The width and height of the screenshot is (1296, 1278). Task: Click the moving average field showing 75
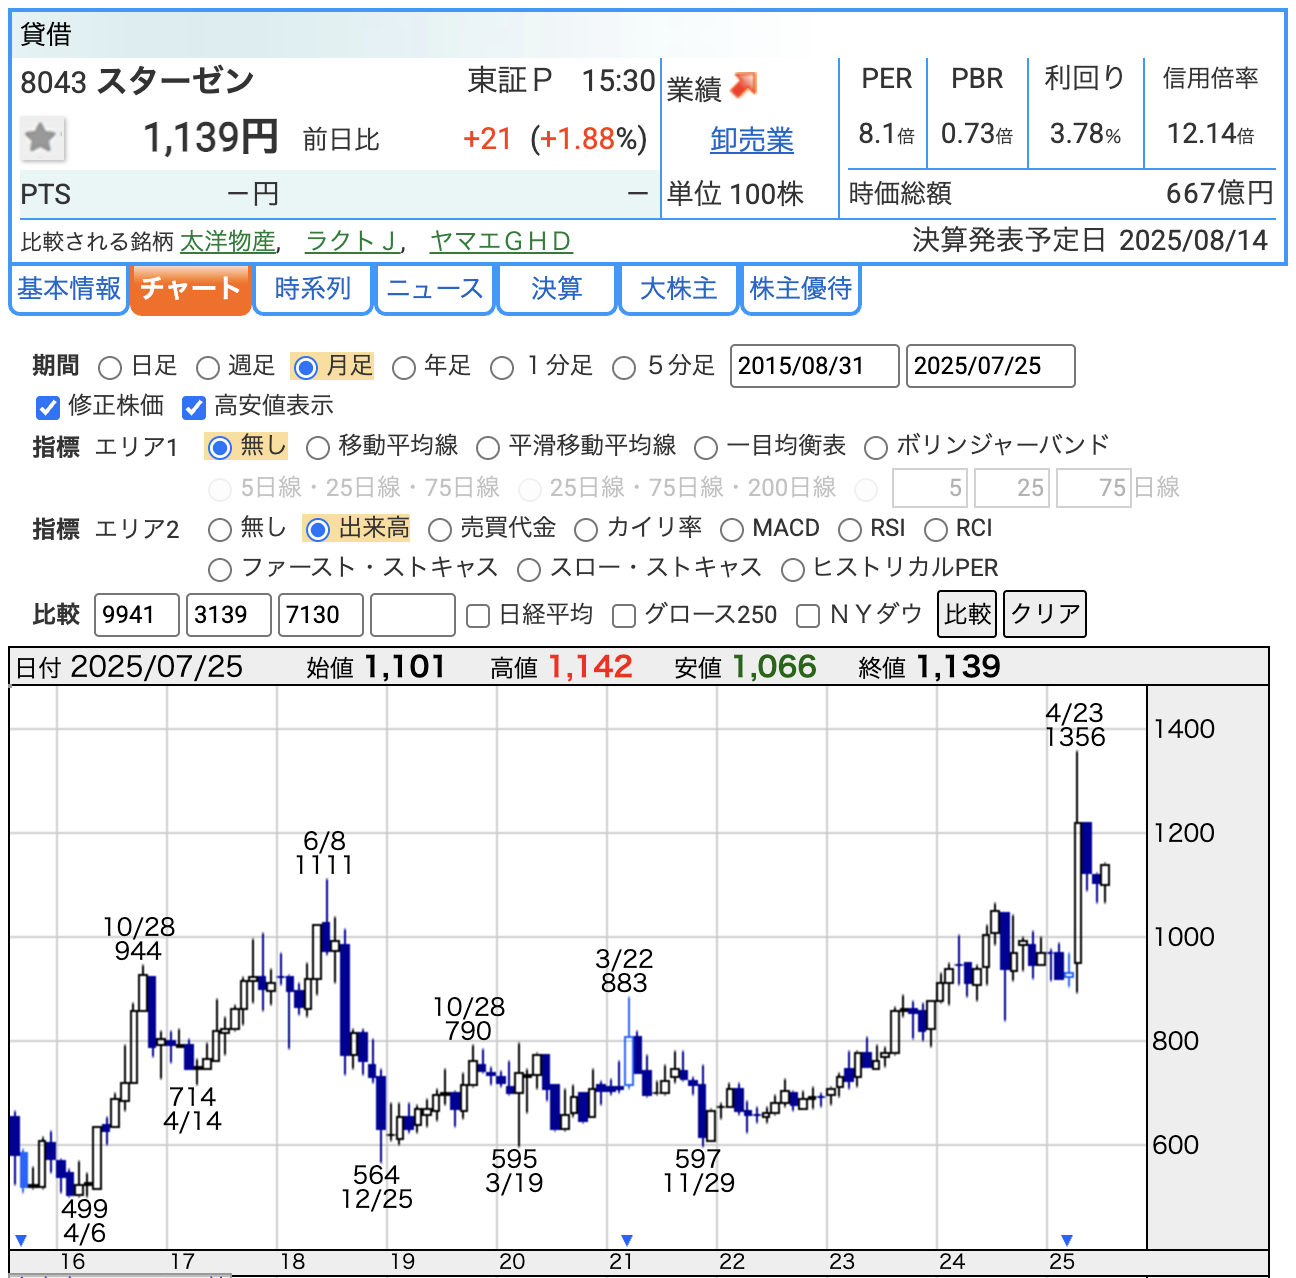tap(1094, 488)
